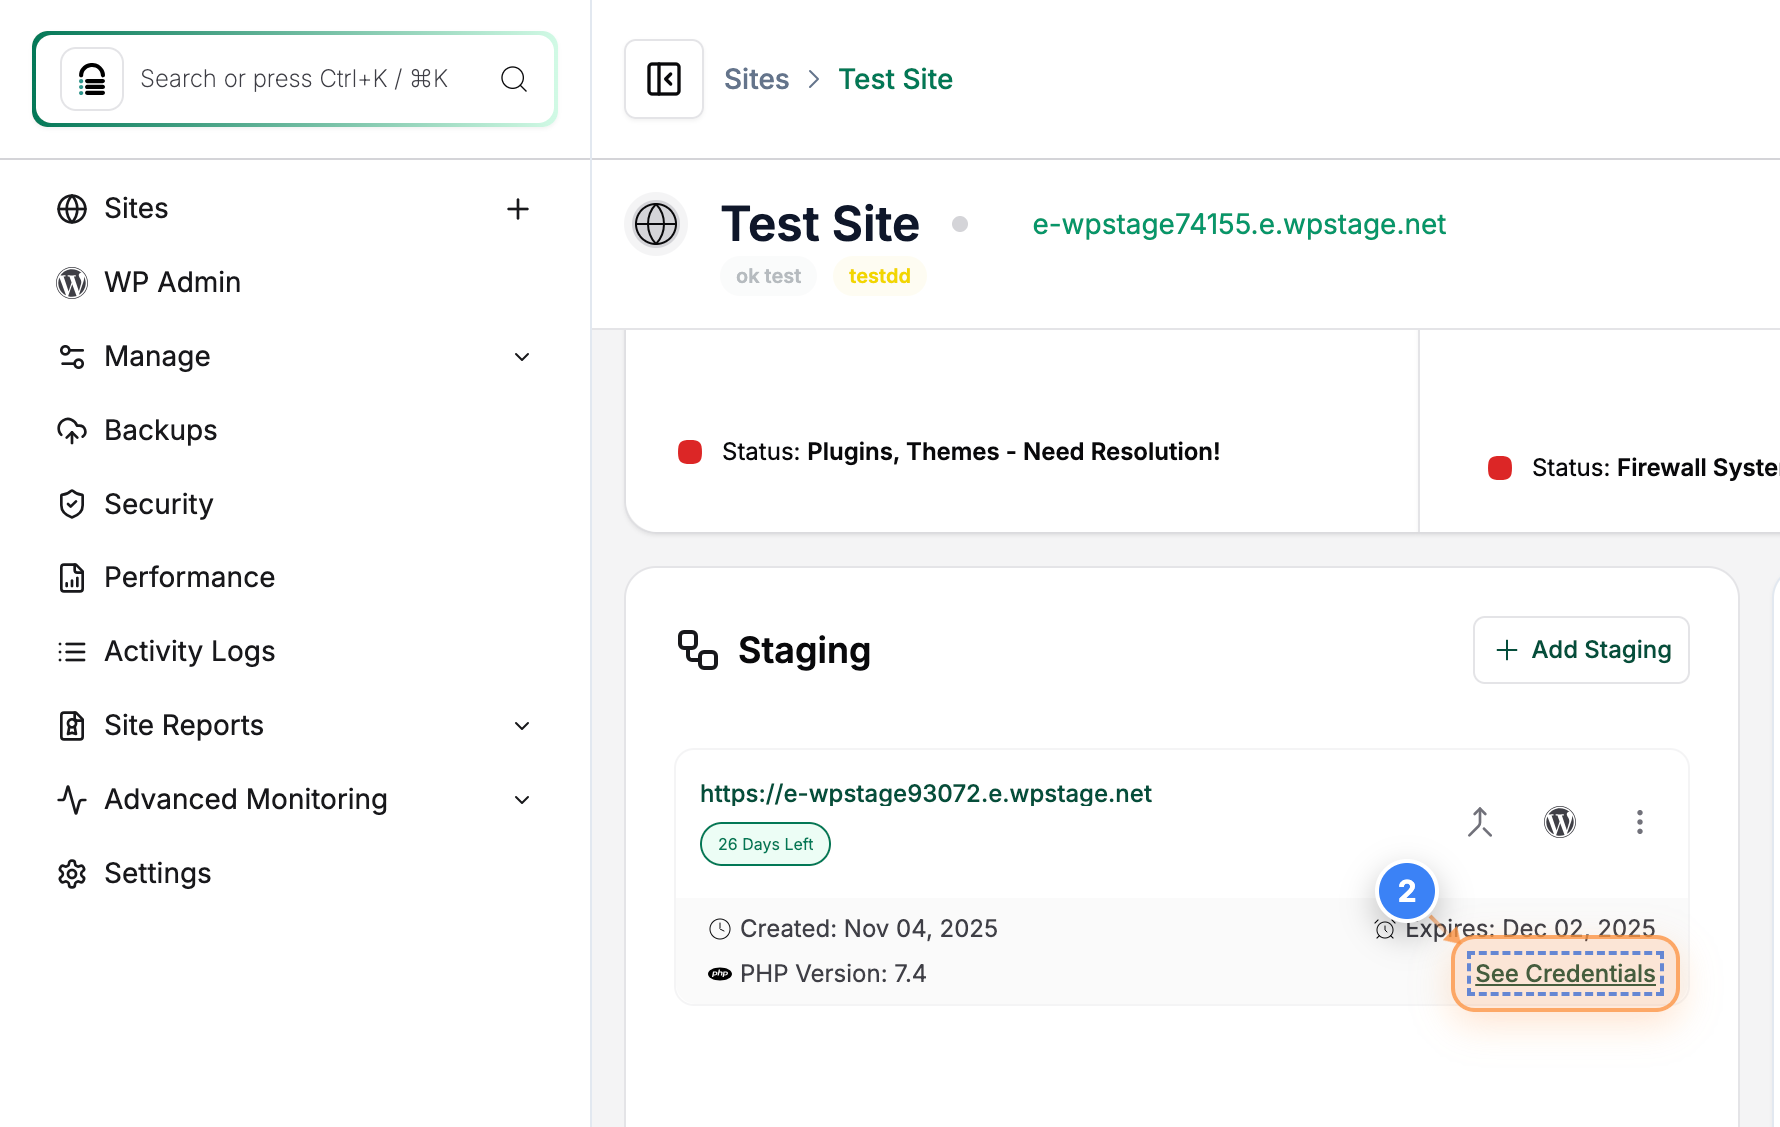Open the Performance section
Viewport: 1780px width, 1127px height.
pyautogui.click(x=190, y=577)
